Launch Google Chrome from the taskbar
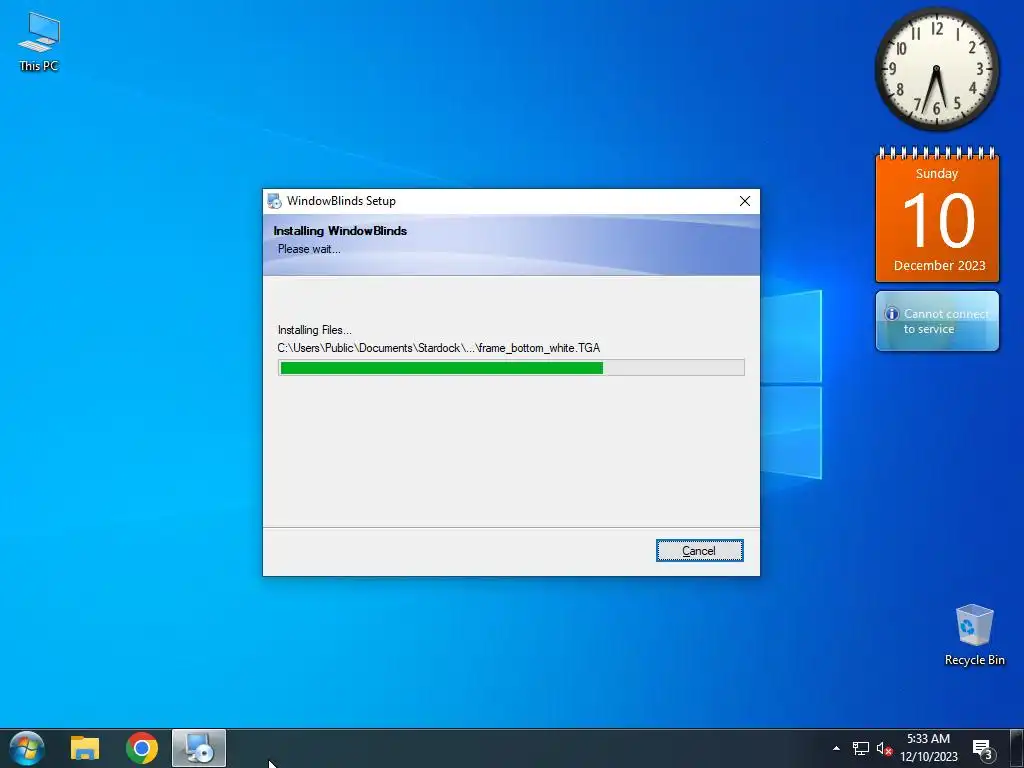The image size is (1024, 768). coord(142,748)
